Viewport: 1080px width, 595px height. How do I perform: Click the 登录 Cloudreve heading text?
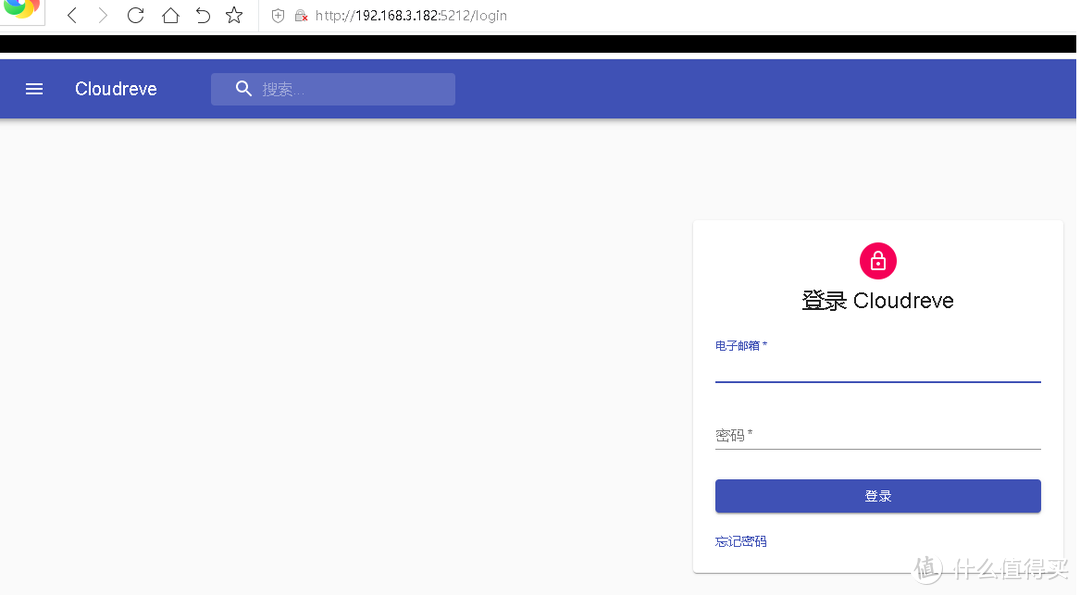tap(877, 300)
